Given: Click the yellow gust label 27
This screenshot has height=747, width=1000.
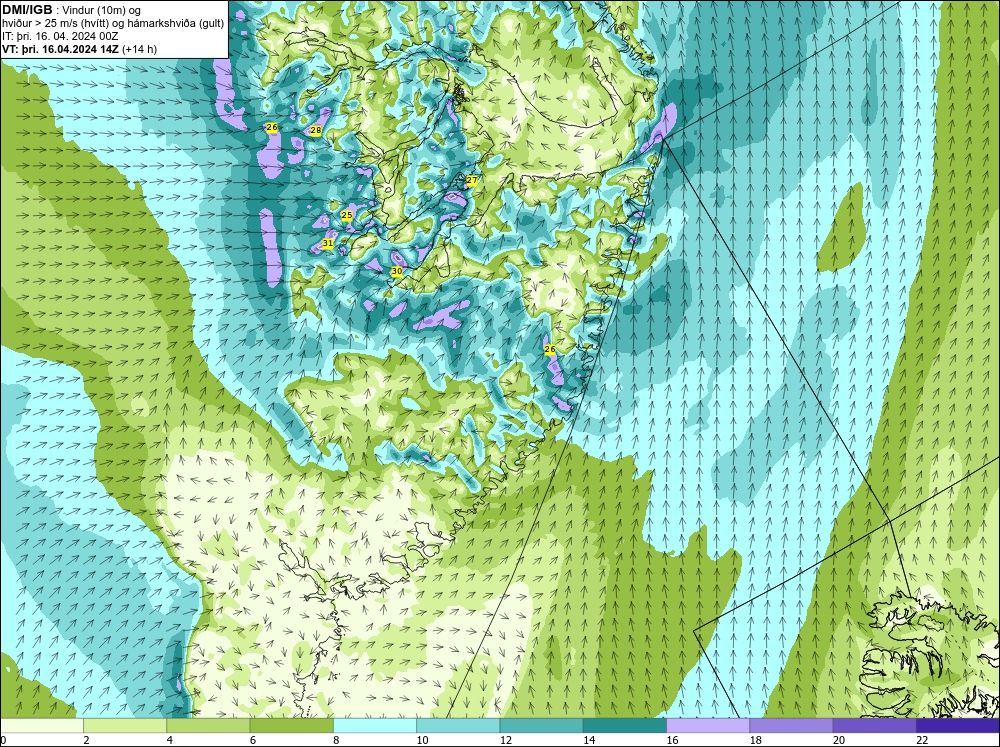Looking at the screenshot, I should coord(471,181).
